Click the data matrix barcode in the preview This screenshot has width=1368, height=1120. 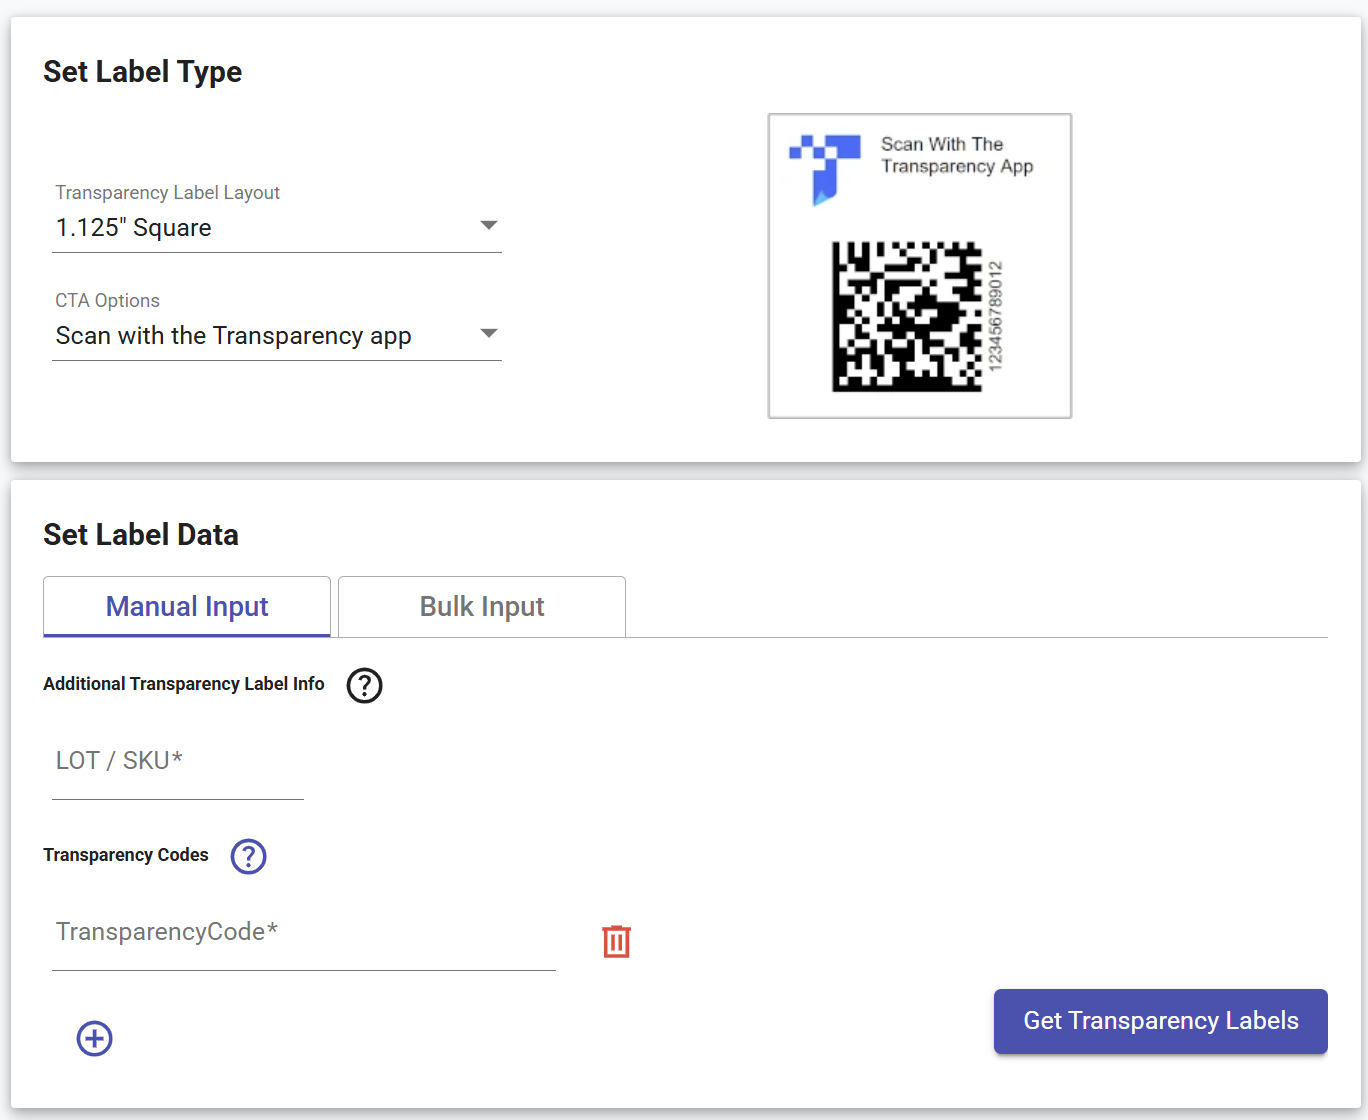pos(907,316)
